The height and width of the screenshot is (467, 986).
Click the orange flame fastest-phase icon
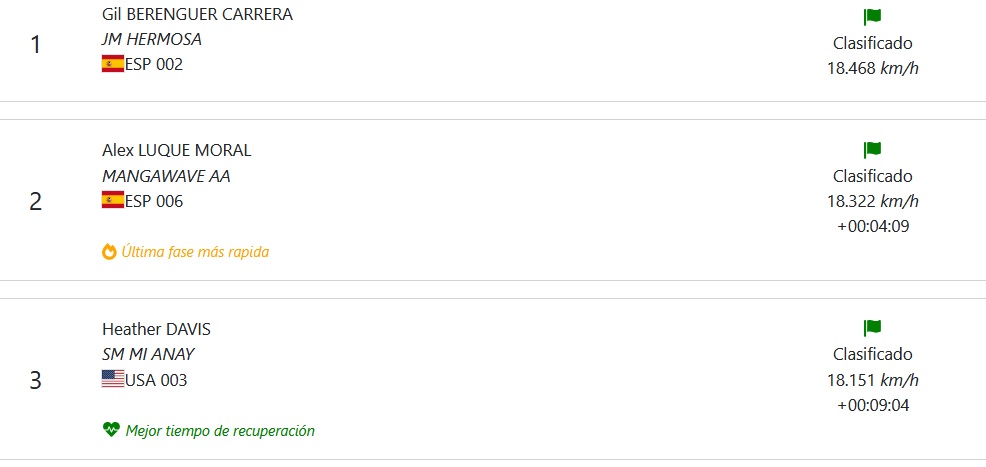click(110, 252)
